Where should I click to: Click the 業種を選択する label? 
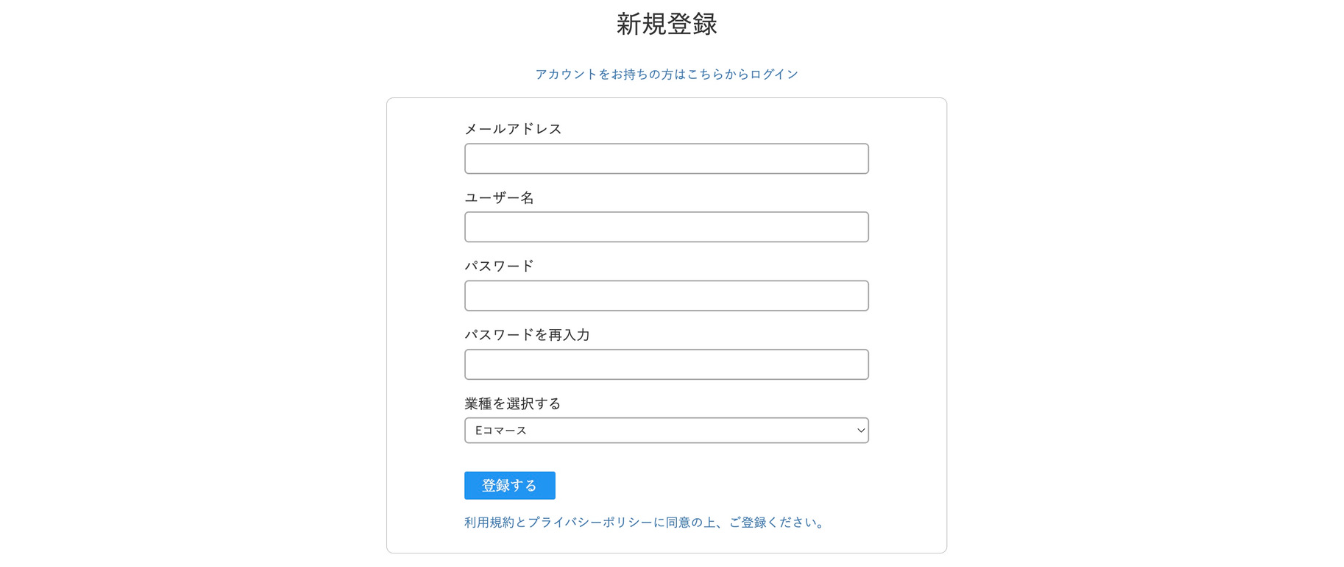[x=513, y=403]
